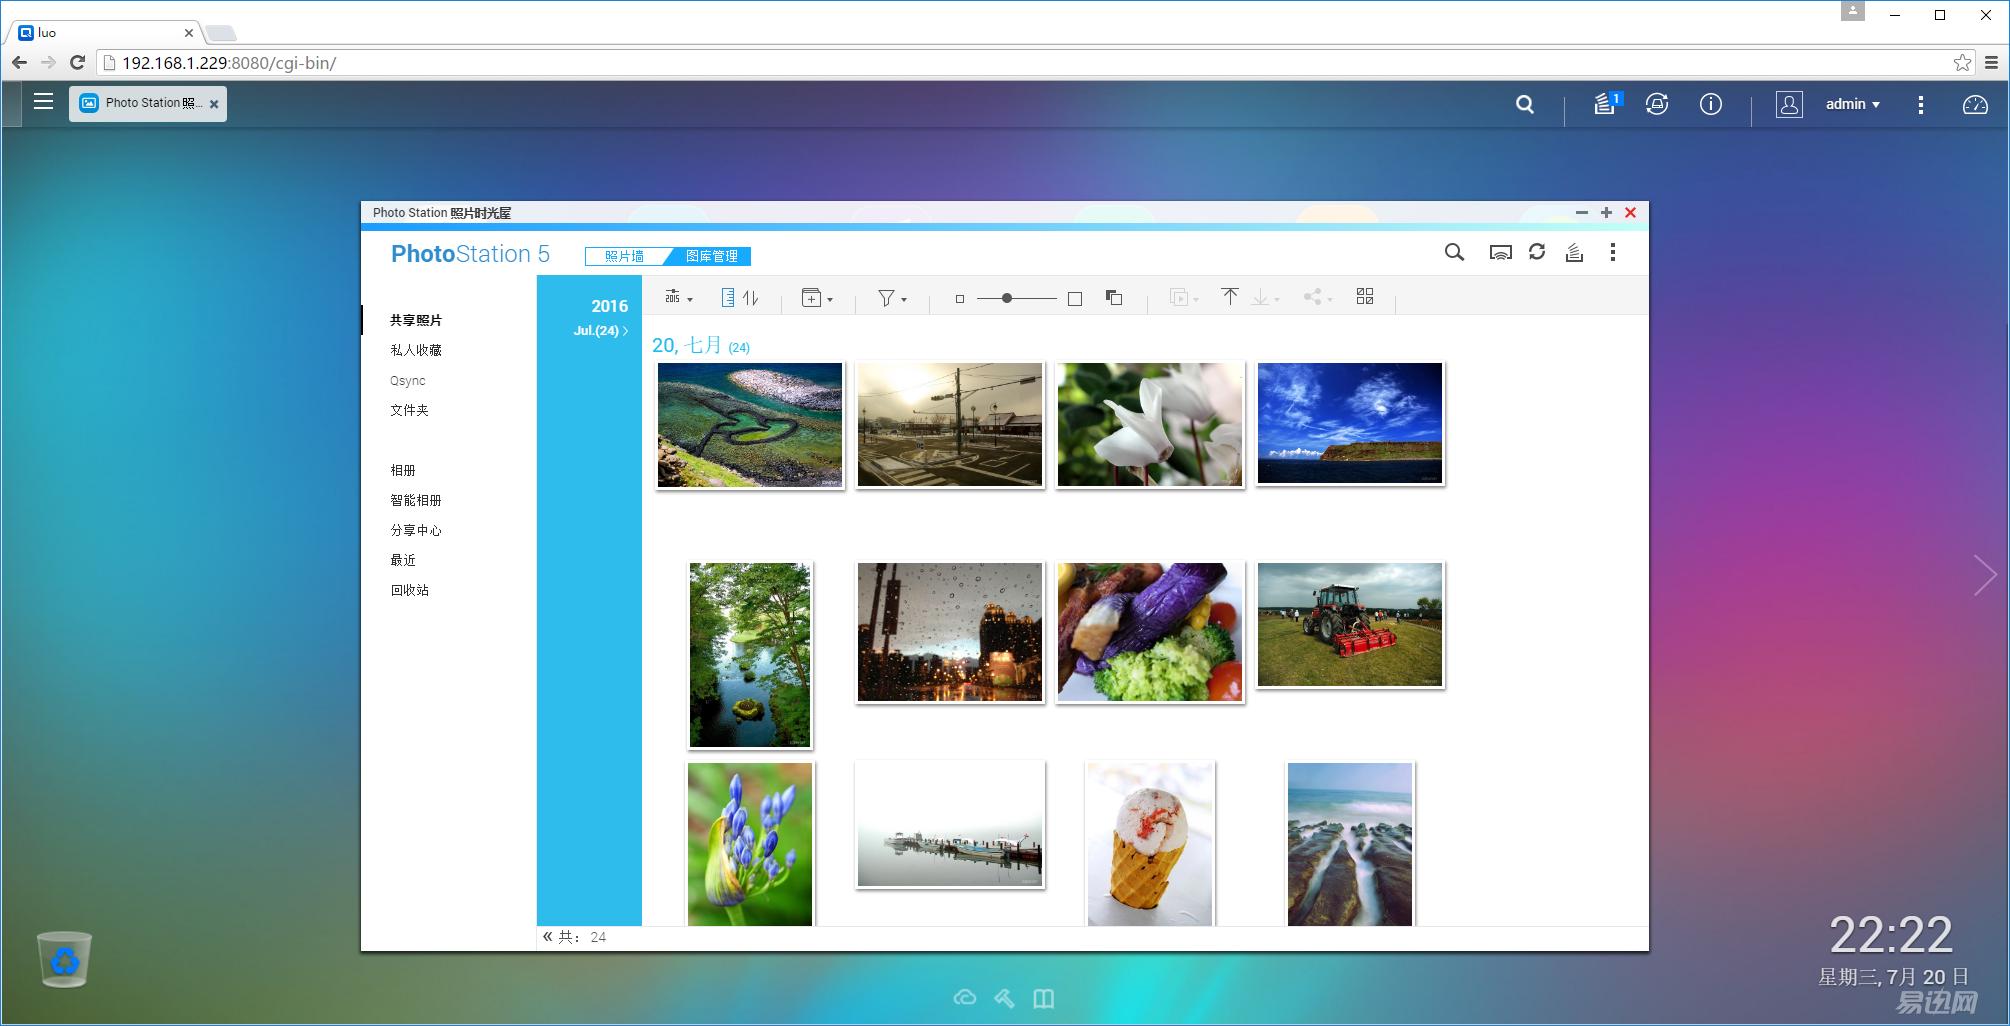Open the add-to-album dropdown
The width and height of the screenshot is (2010, 1026).
[816, 298]
